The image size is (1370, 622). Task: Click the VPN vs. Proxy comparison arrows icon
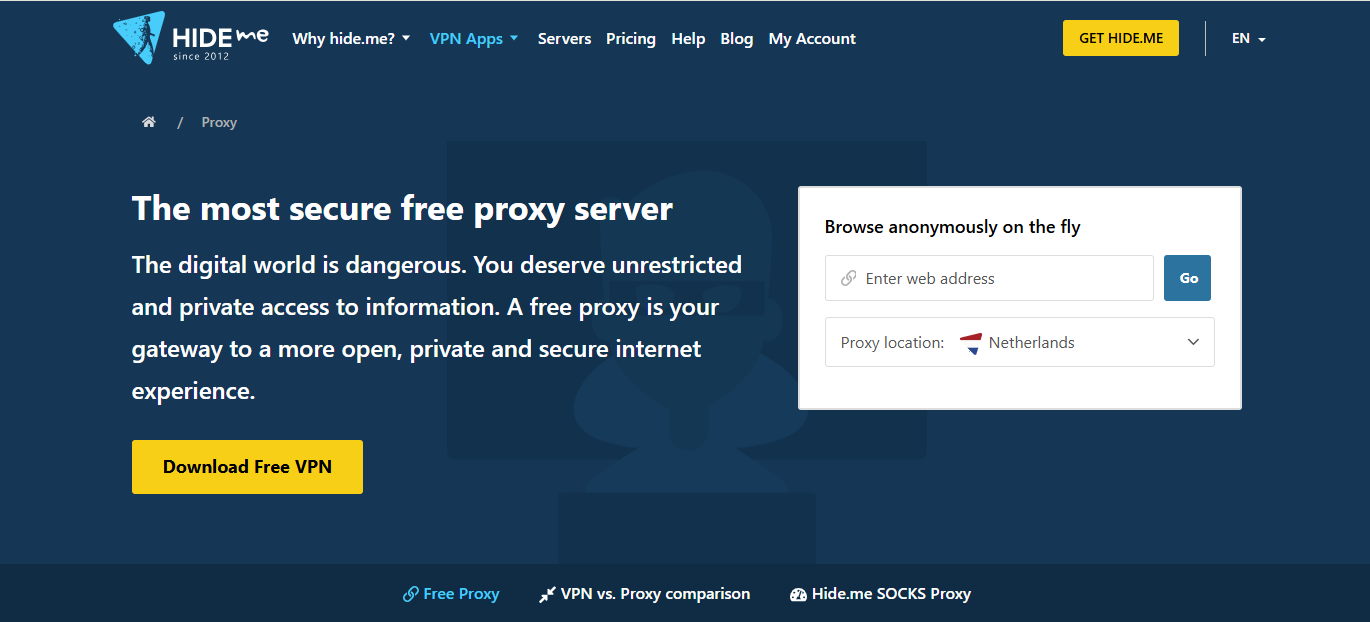tap(547, 594)
